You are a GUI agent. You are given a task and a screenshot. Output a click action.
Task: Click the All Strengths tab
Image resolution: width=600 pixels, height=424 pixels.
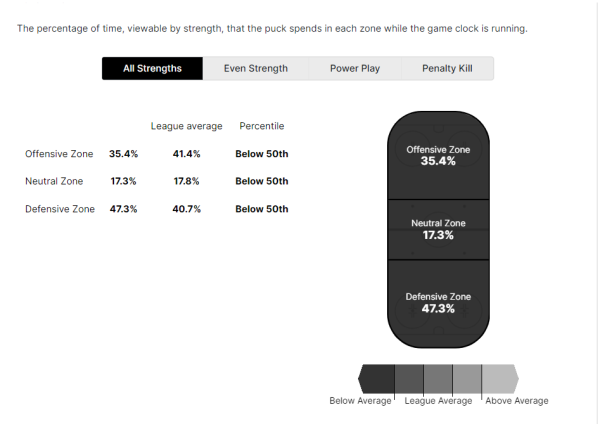(152, 69)
